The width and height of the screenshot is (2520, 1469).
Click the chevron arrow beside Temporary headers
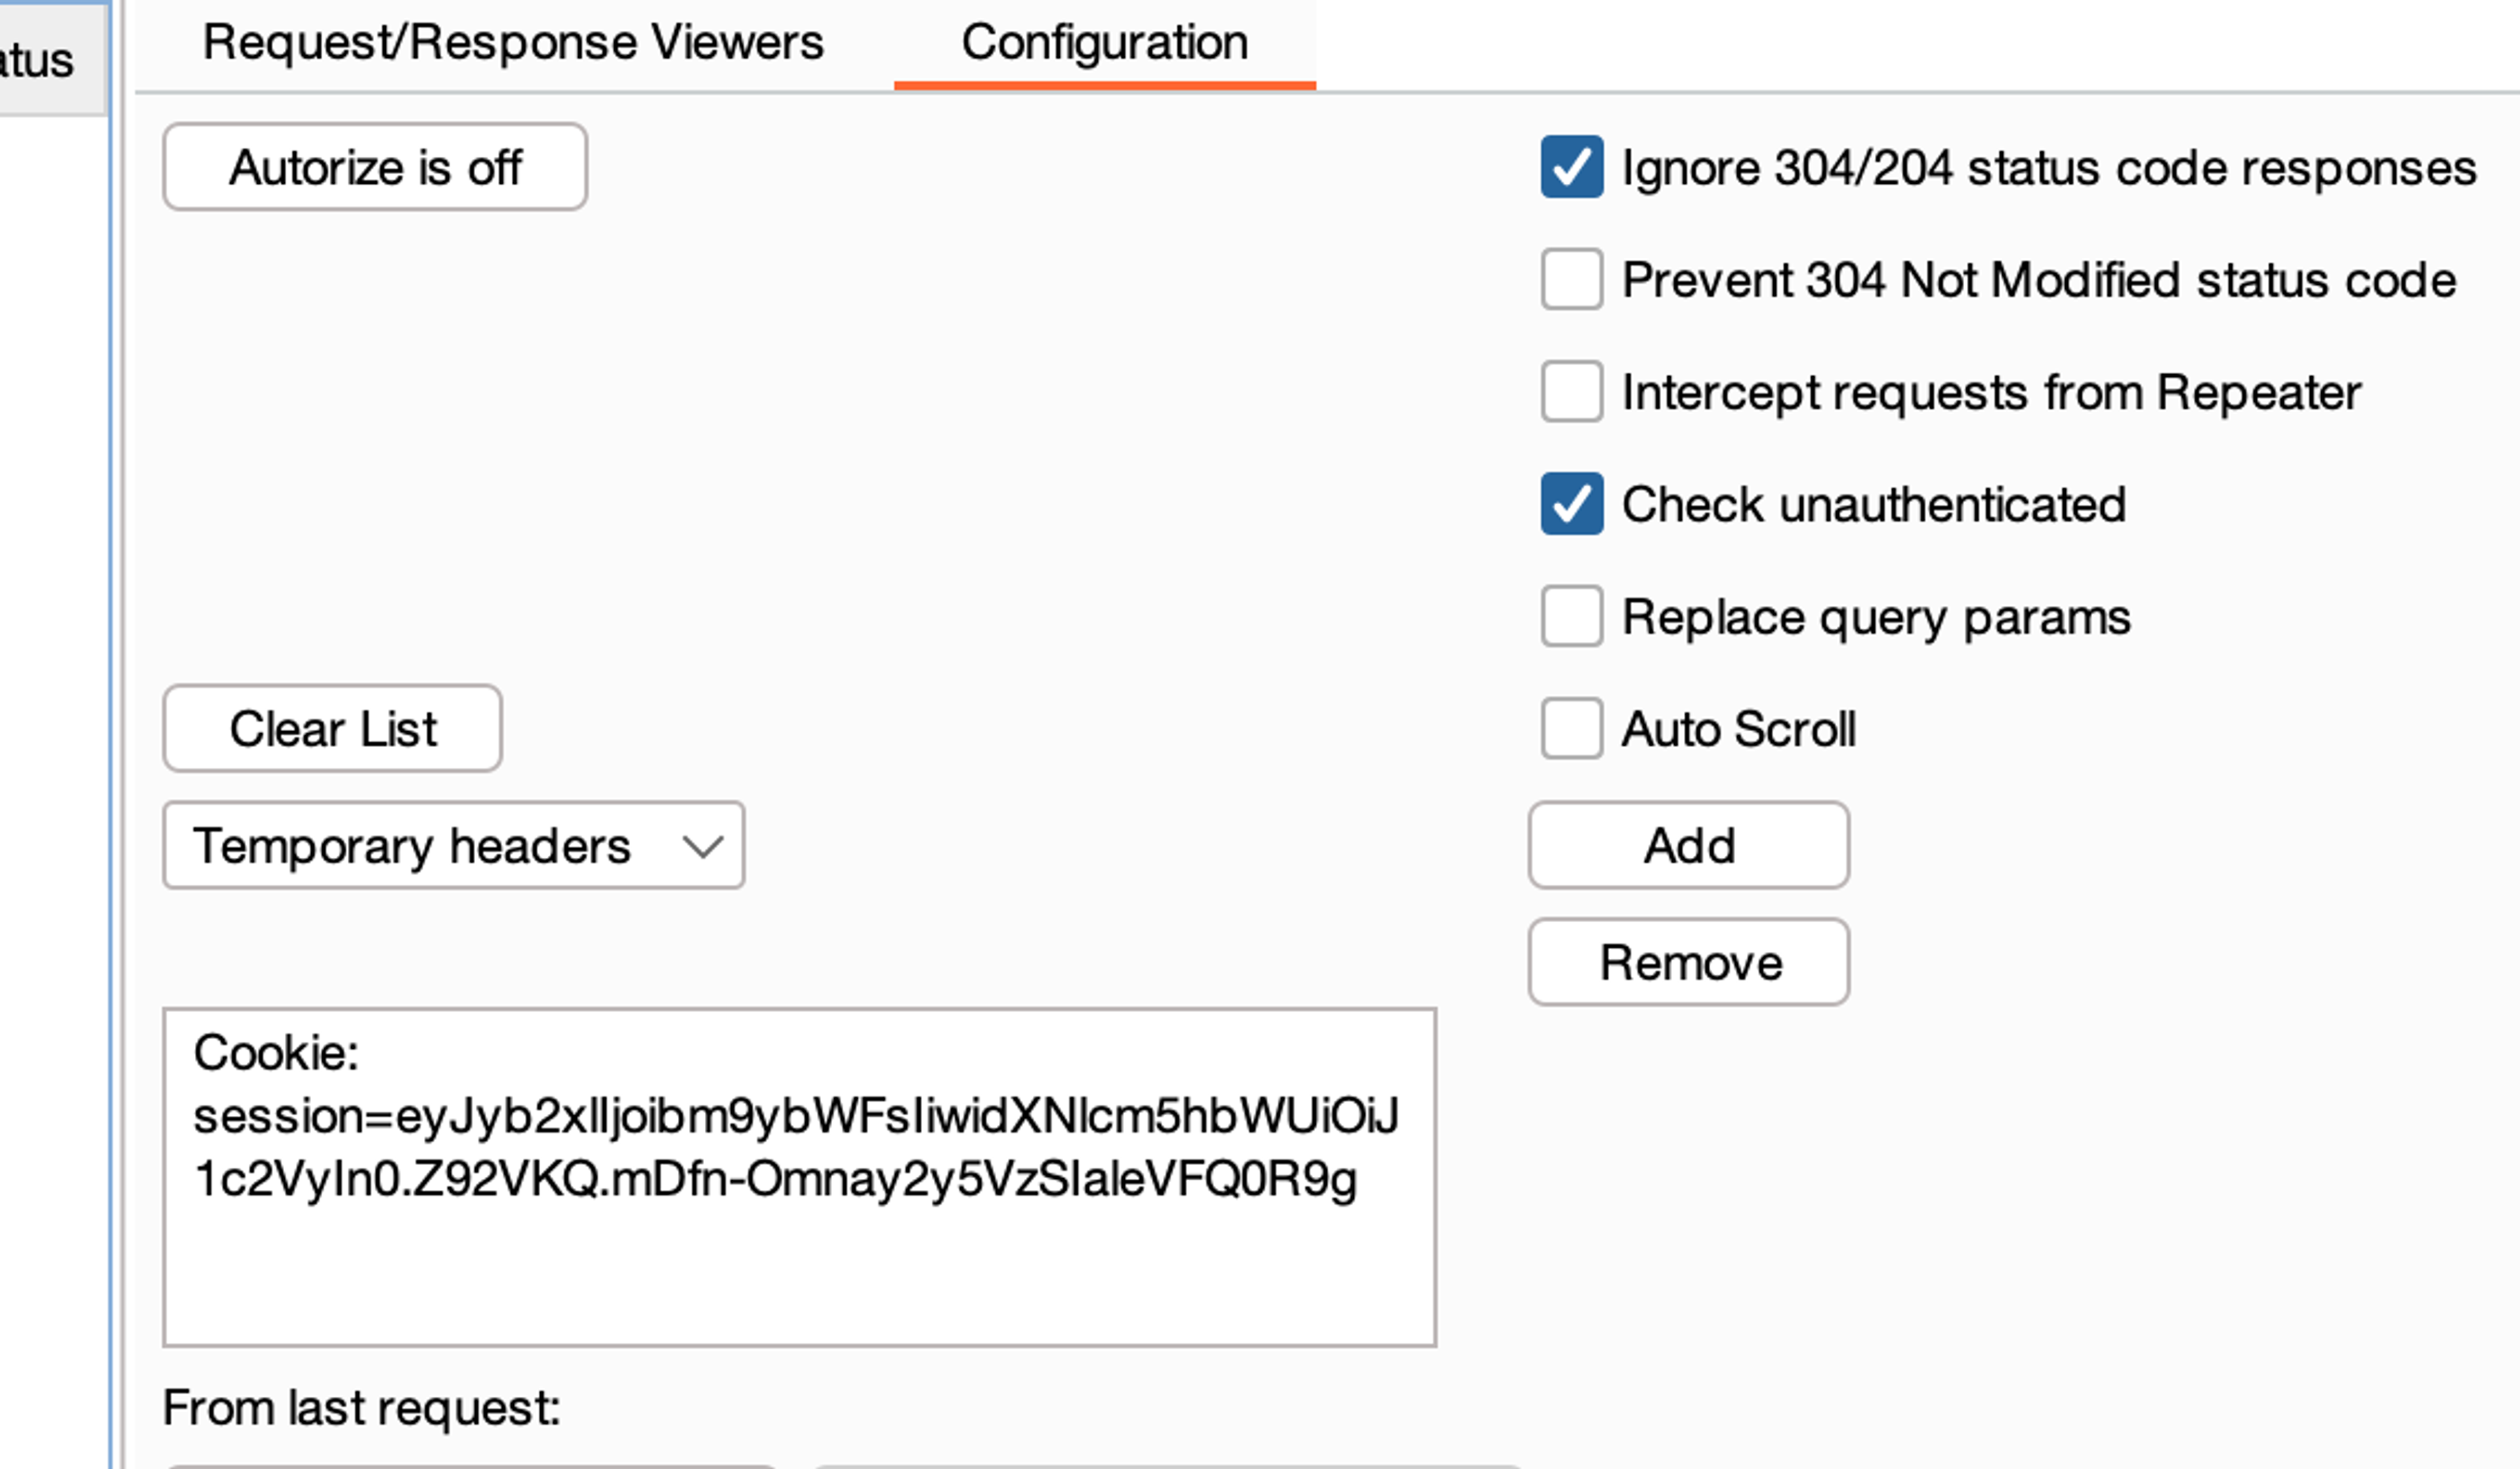coord(703,847)
